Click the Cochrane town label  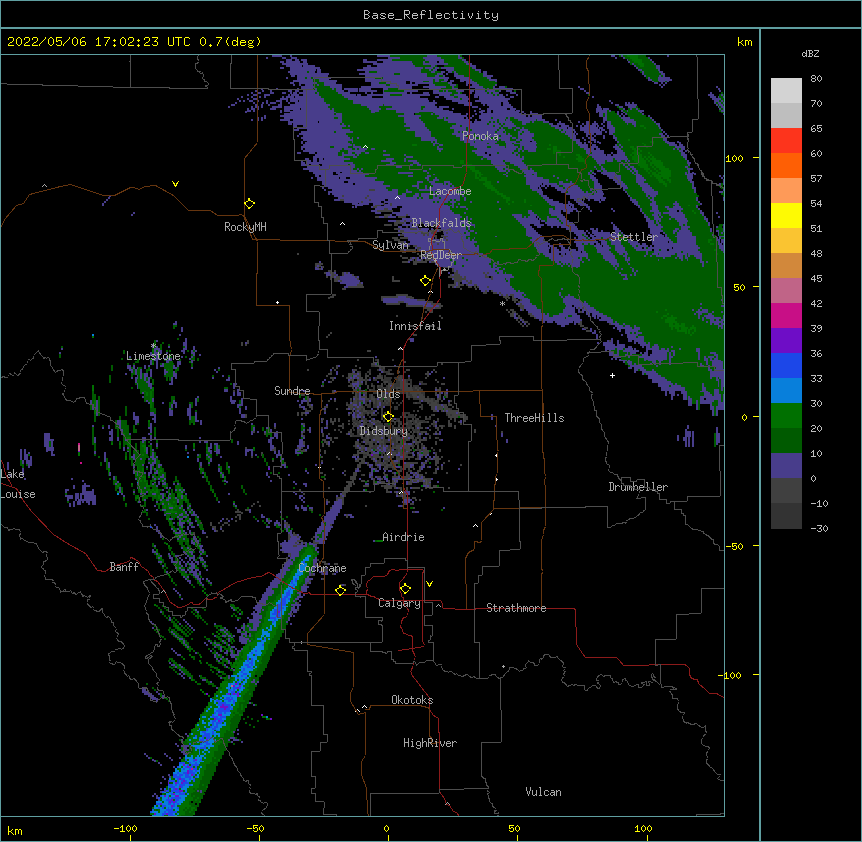322,568
